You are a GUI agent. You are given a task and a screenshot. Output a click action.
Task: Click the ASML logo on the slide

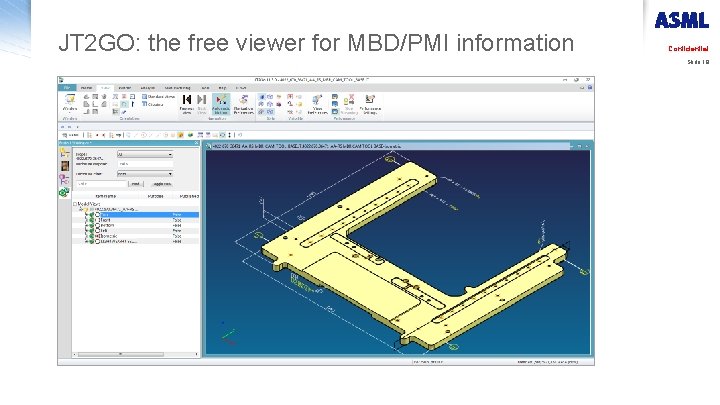pyautogui.click(x=681, y=20)
